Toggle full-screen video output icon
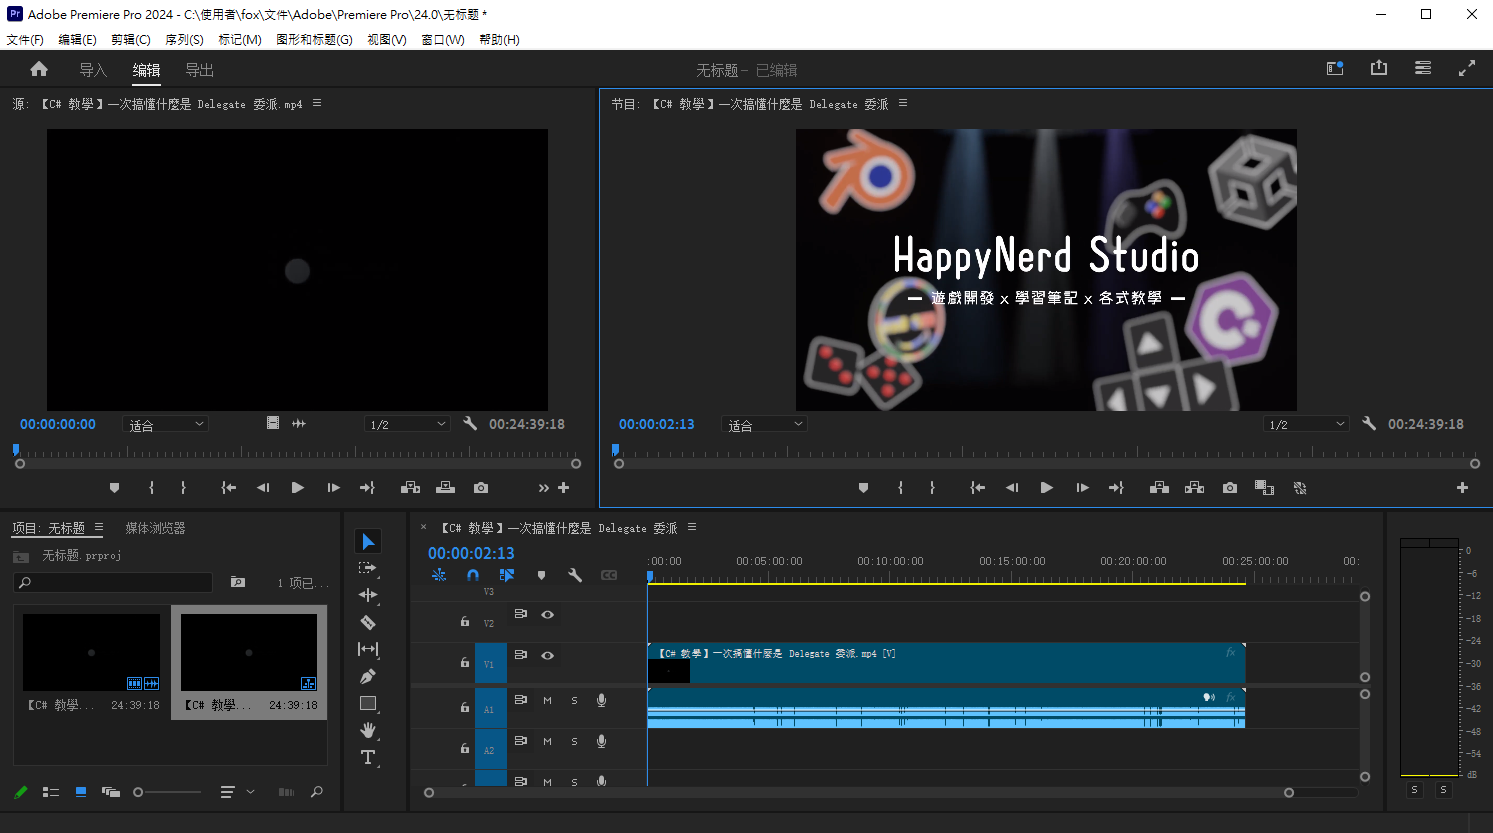Image resolution: width=1493 pixels, height=833 pixels. [1467, 68]
